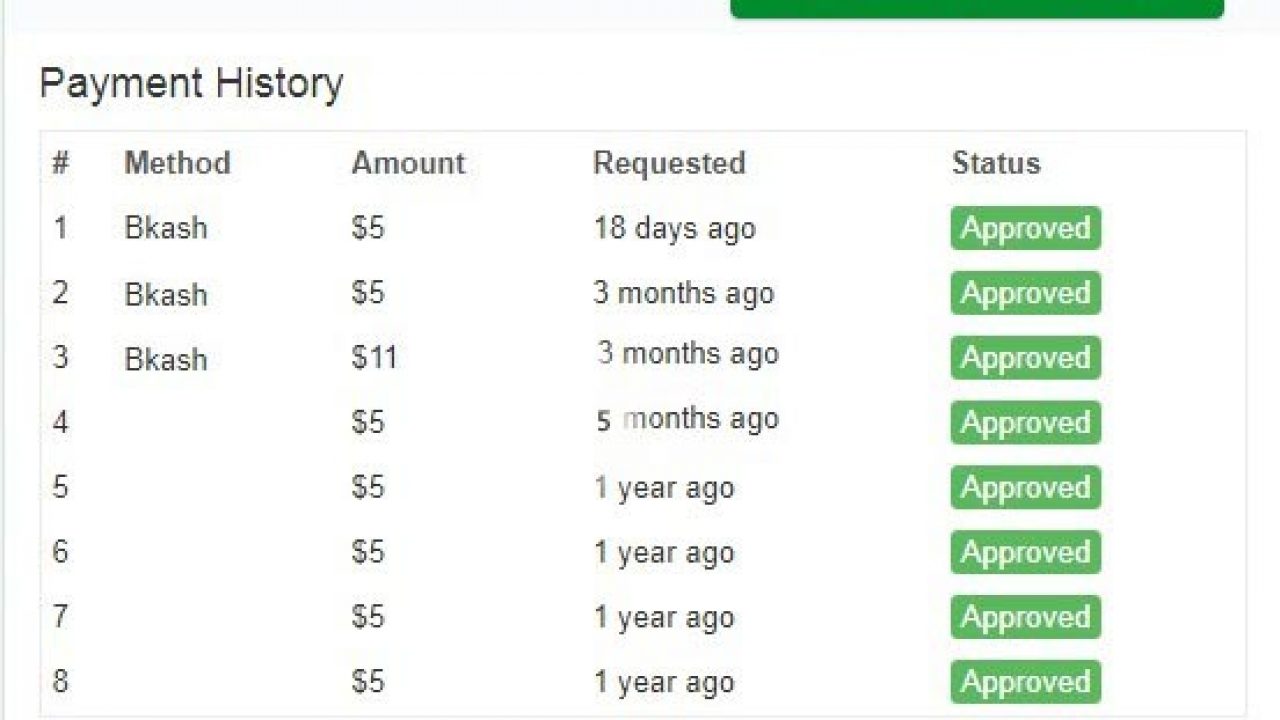Click the Status column header

[996, 163]
